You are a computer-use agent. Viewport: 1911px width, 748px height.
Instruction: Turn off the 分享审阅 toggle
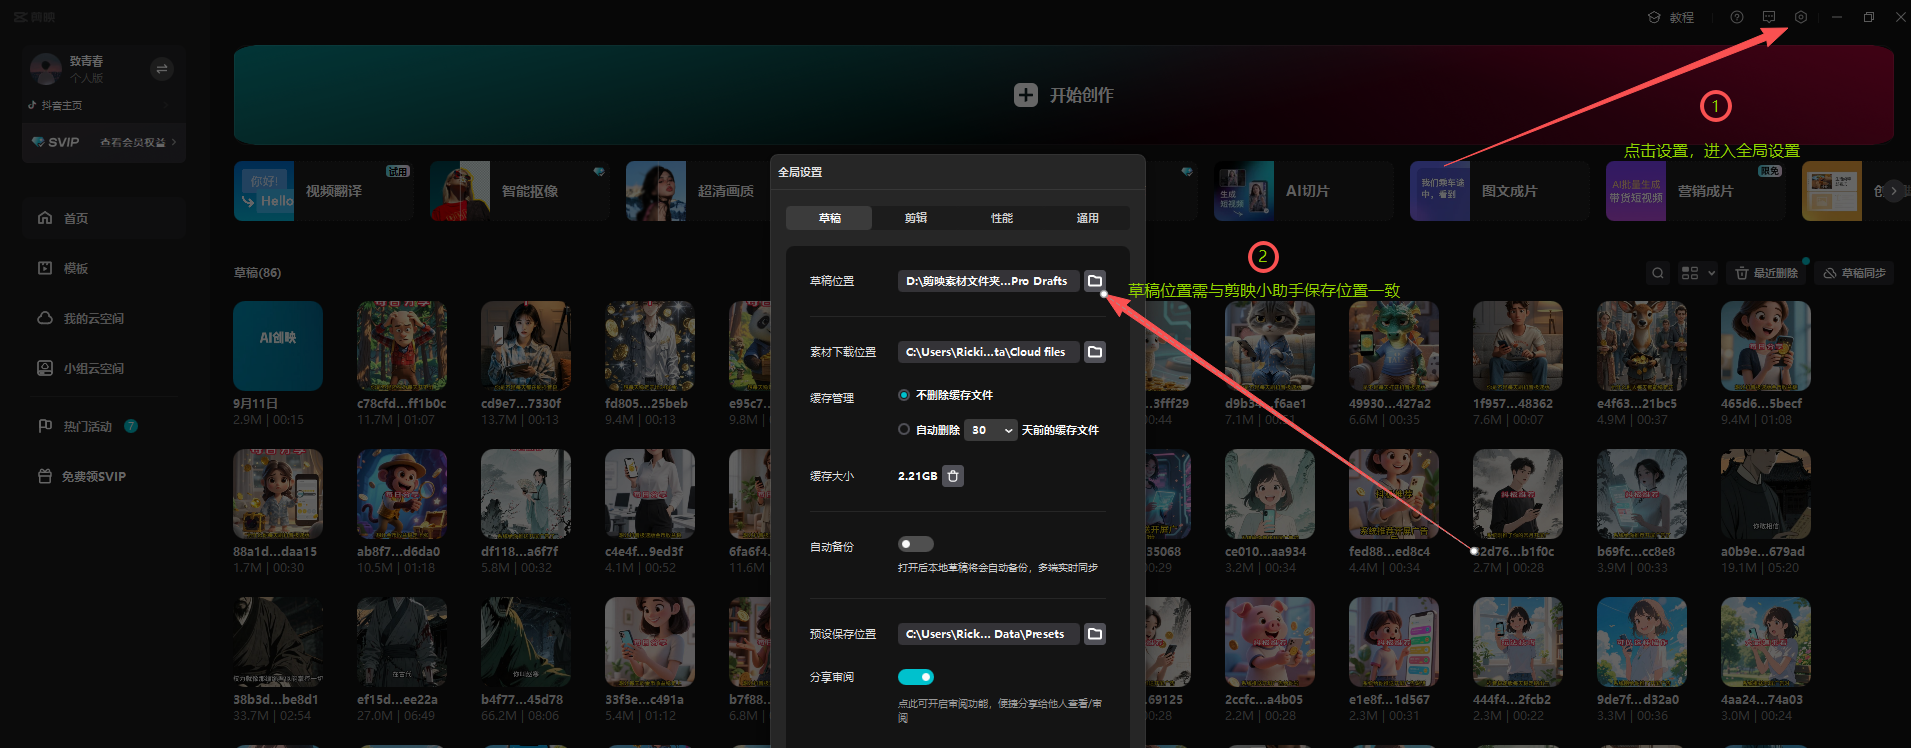(x=915, y=677)
